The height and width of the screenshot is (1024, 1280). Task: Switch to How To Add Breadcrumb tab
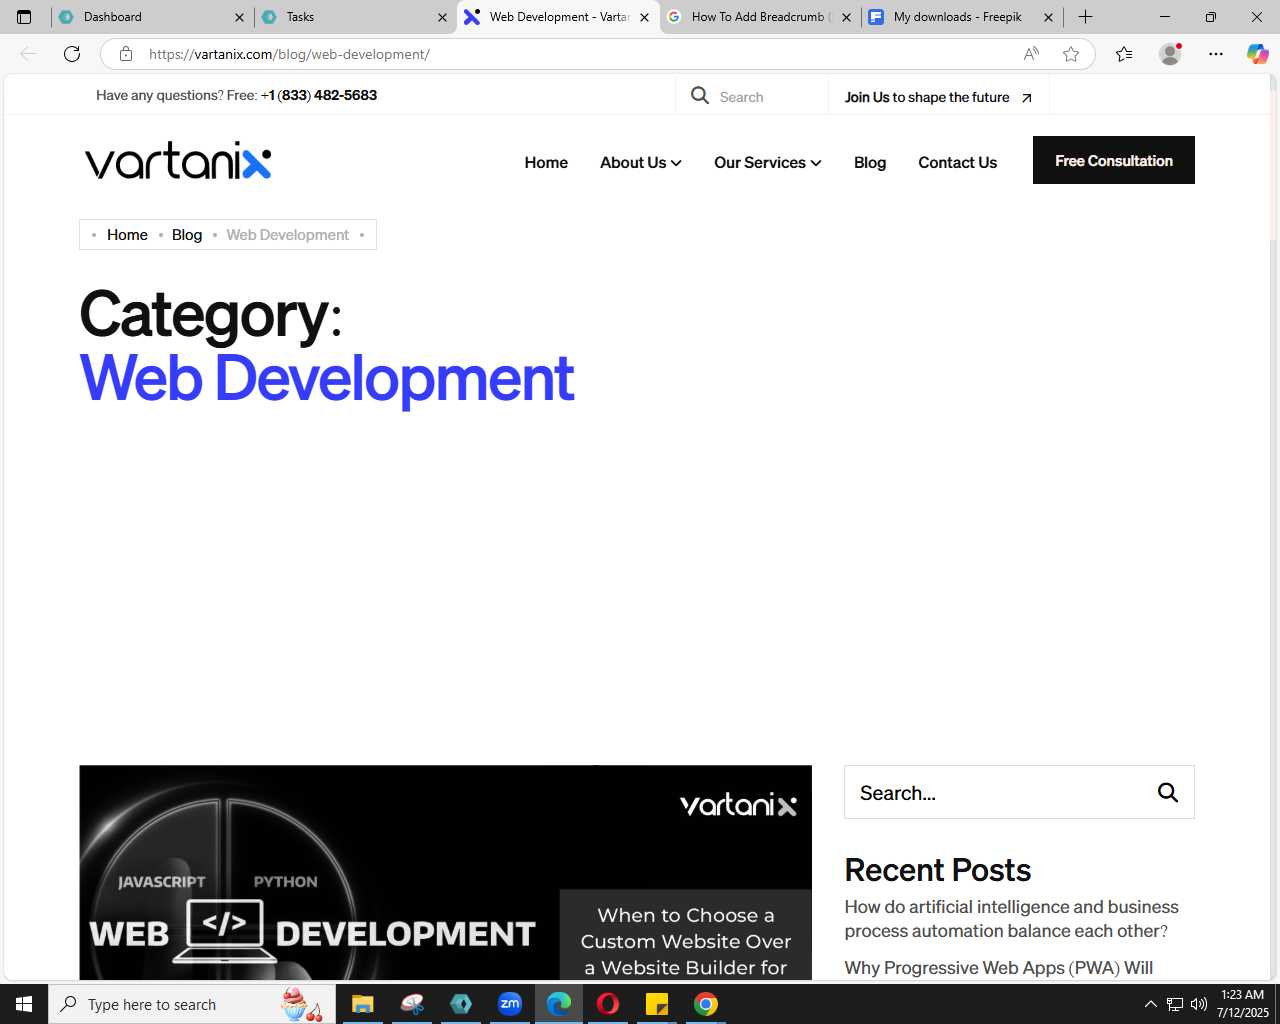(759, 17)
